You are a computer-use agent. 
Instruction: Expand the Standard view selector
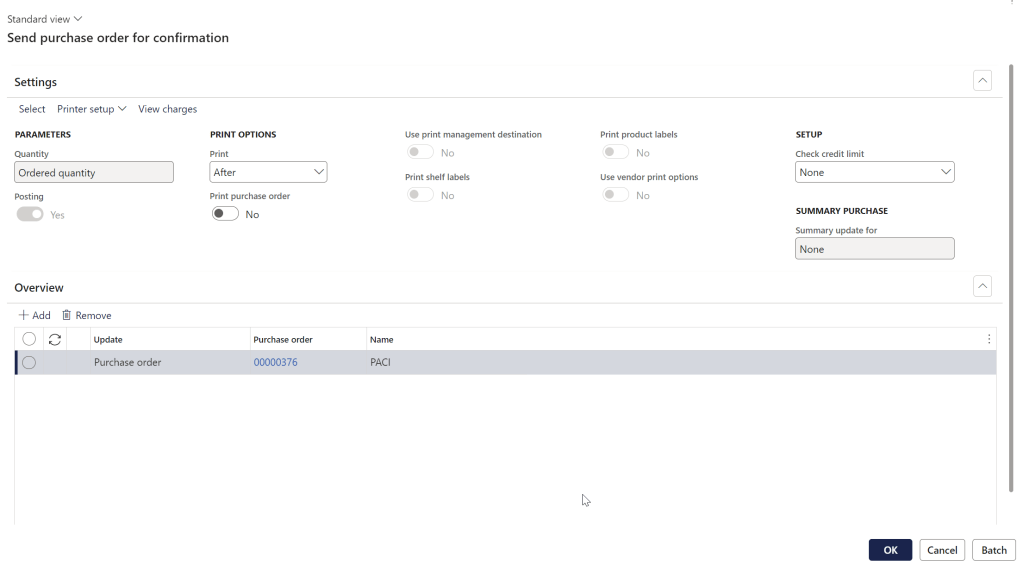[45, 19]
